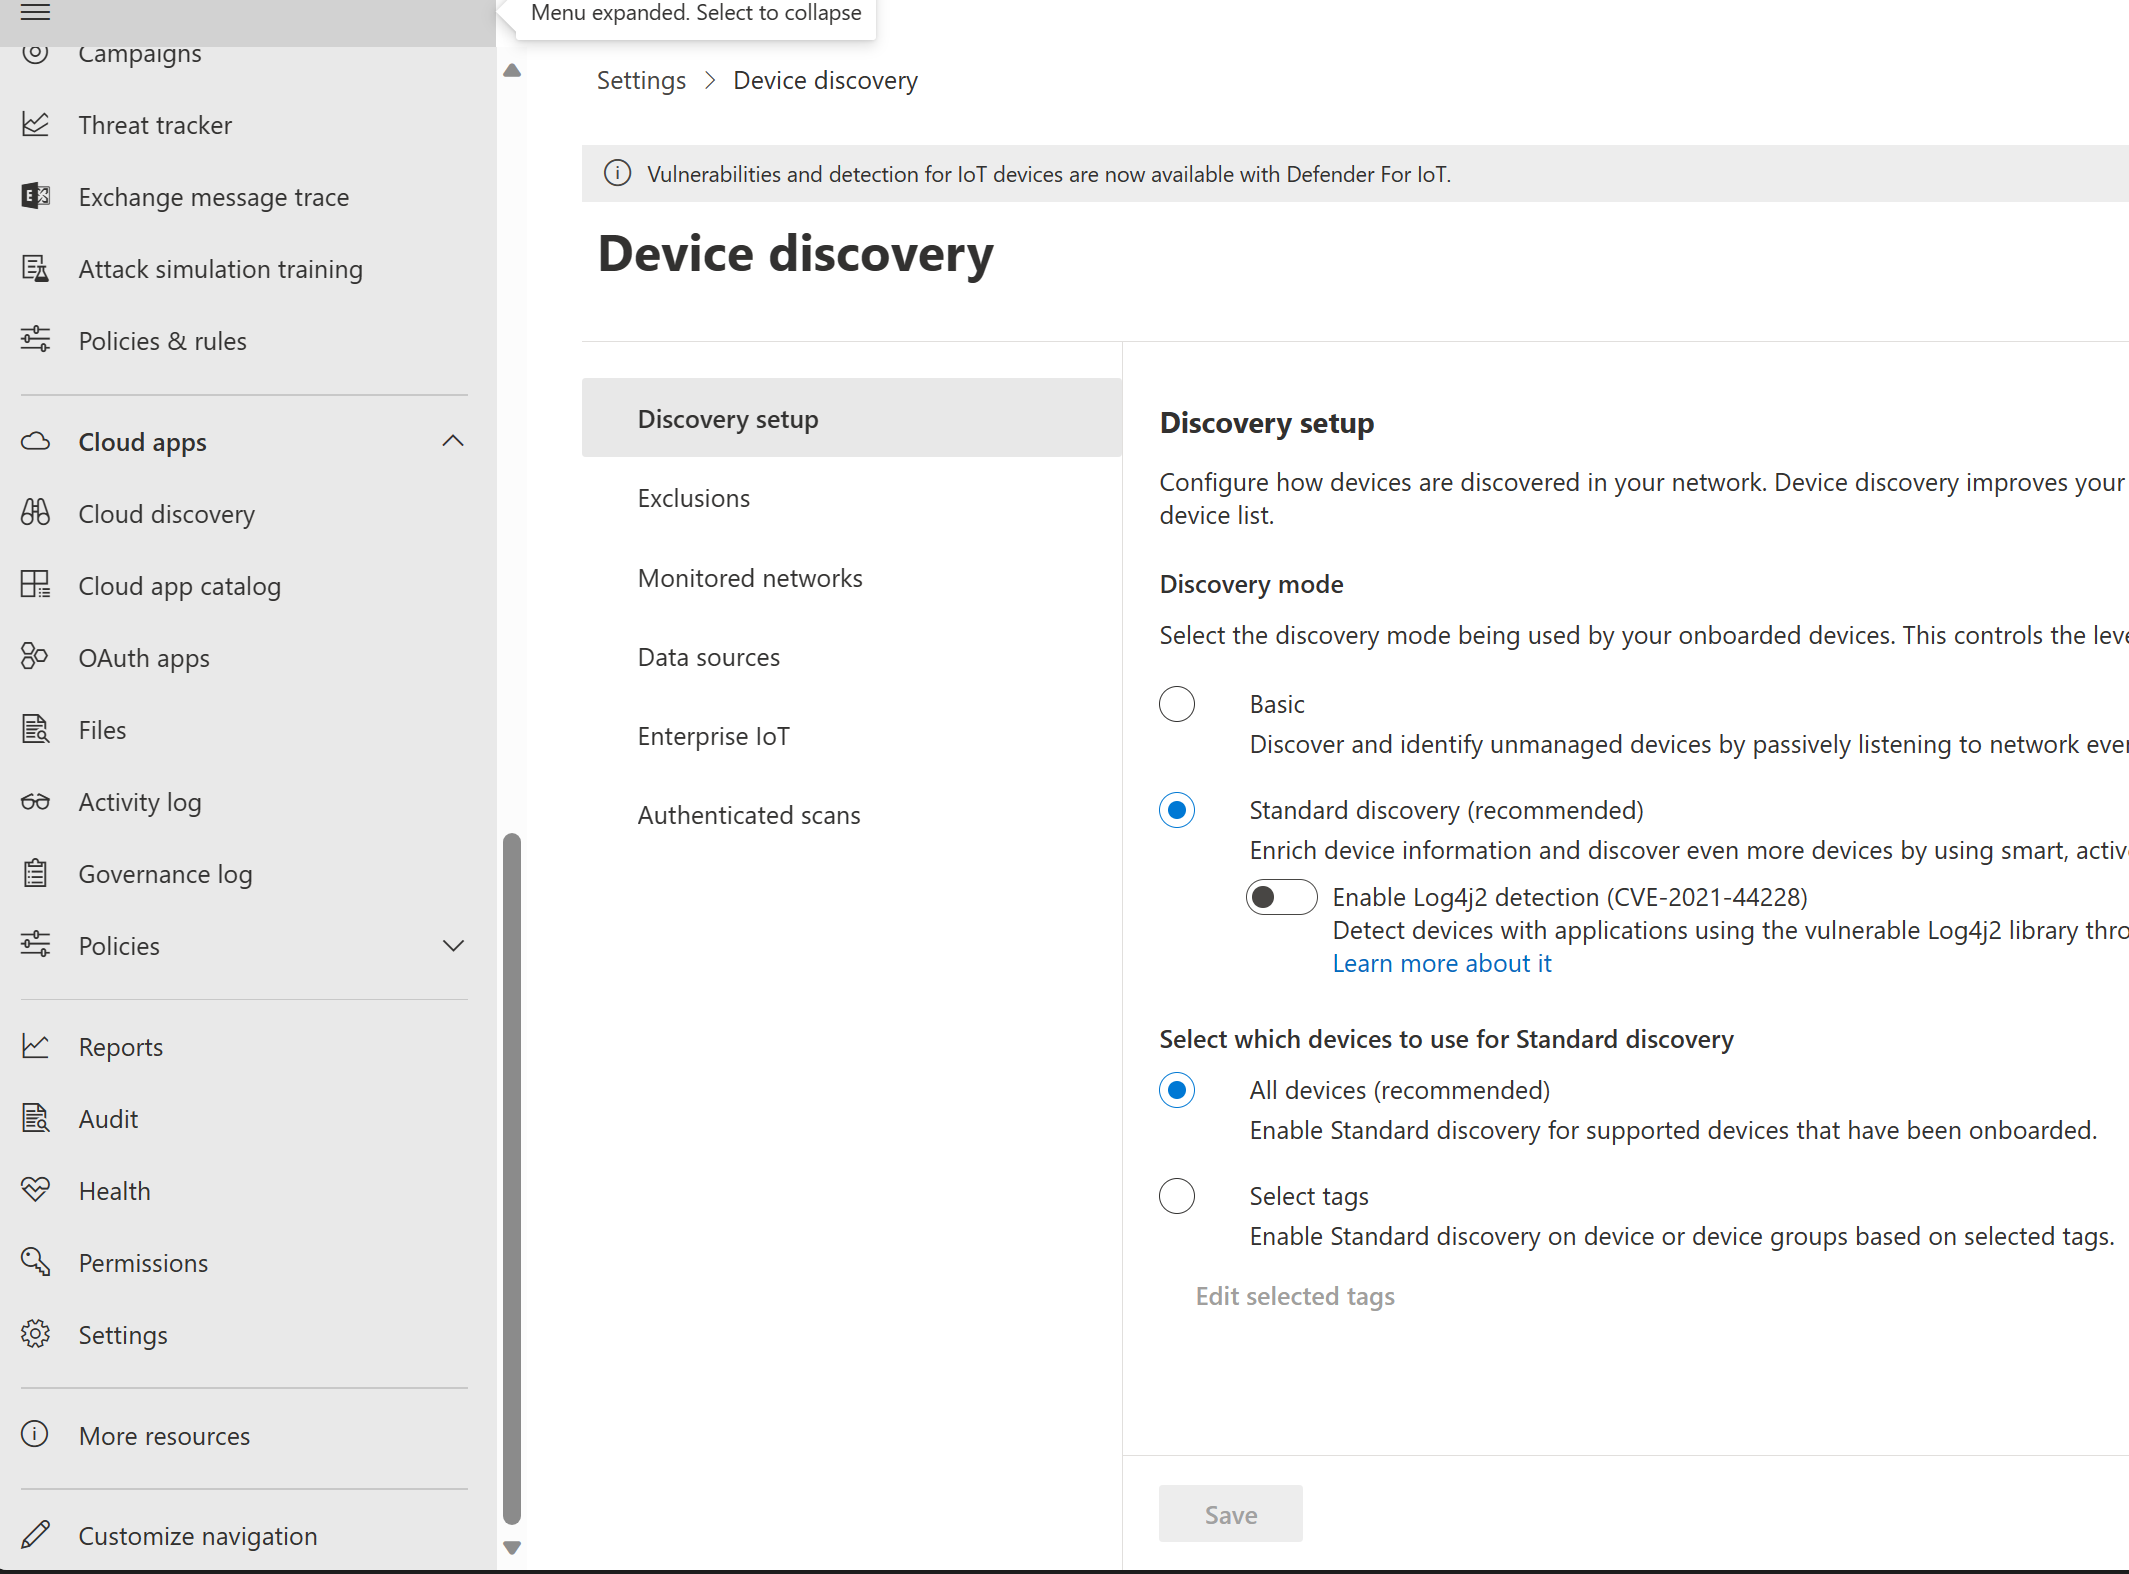Open Threat tracker section
Image resolution: width=2129 pixels, height=1574 pixels.
click(155, 124)
